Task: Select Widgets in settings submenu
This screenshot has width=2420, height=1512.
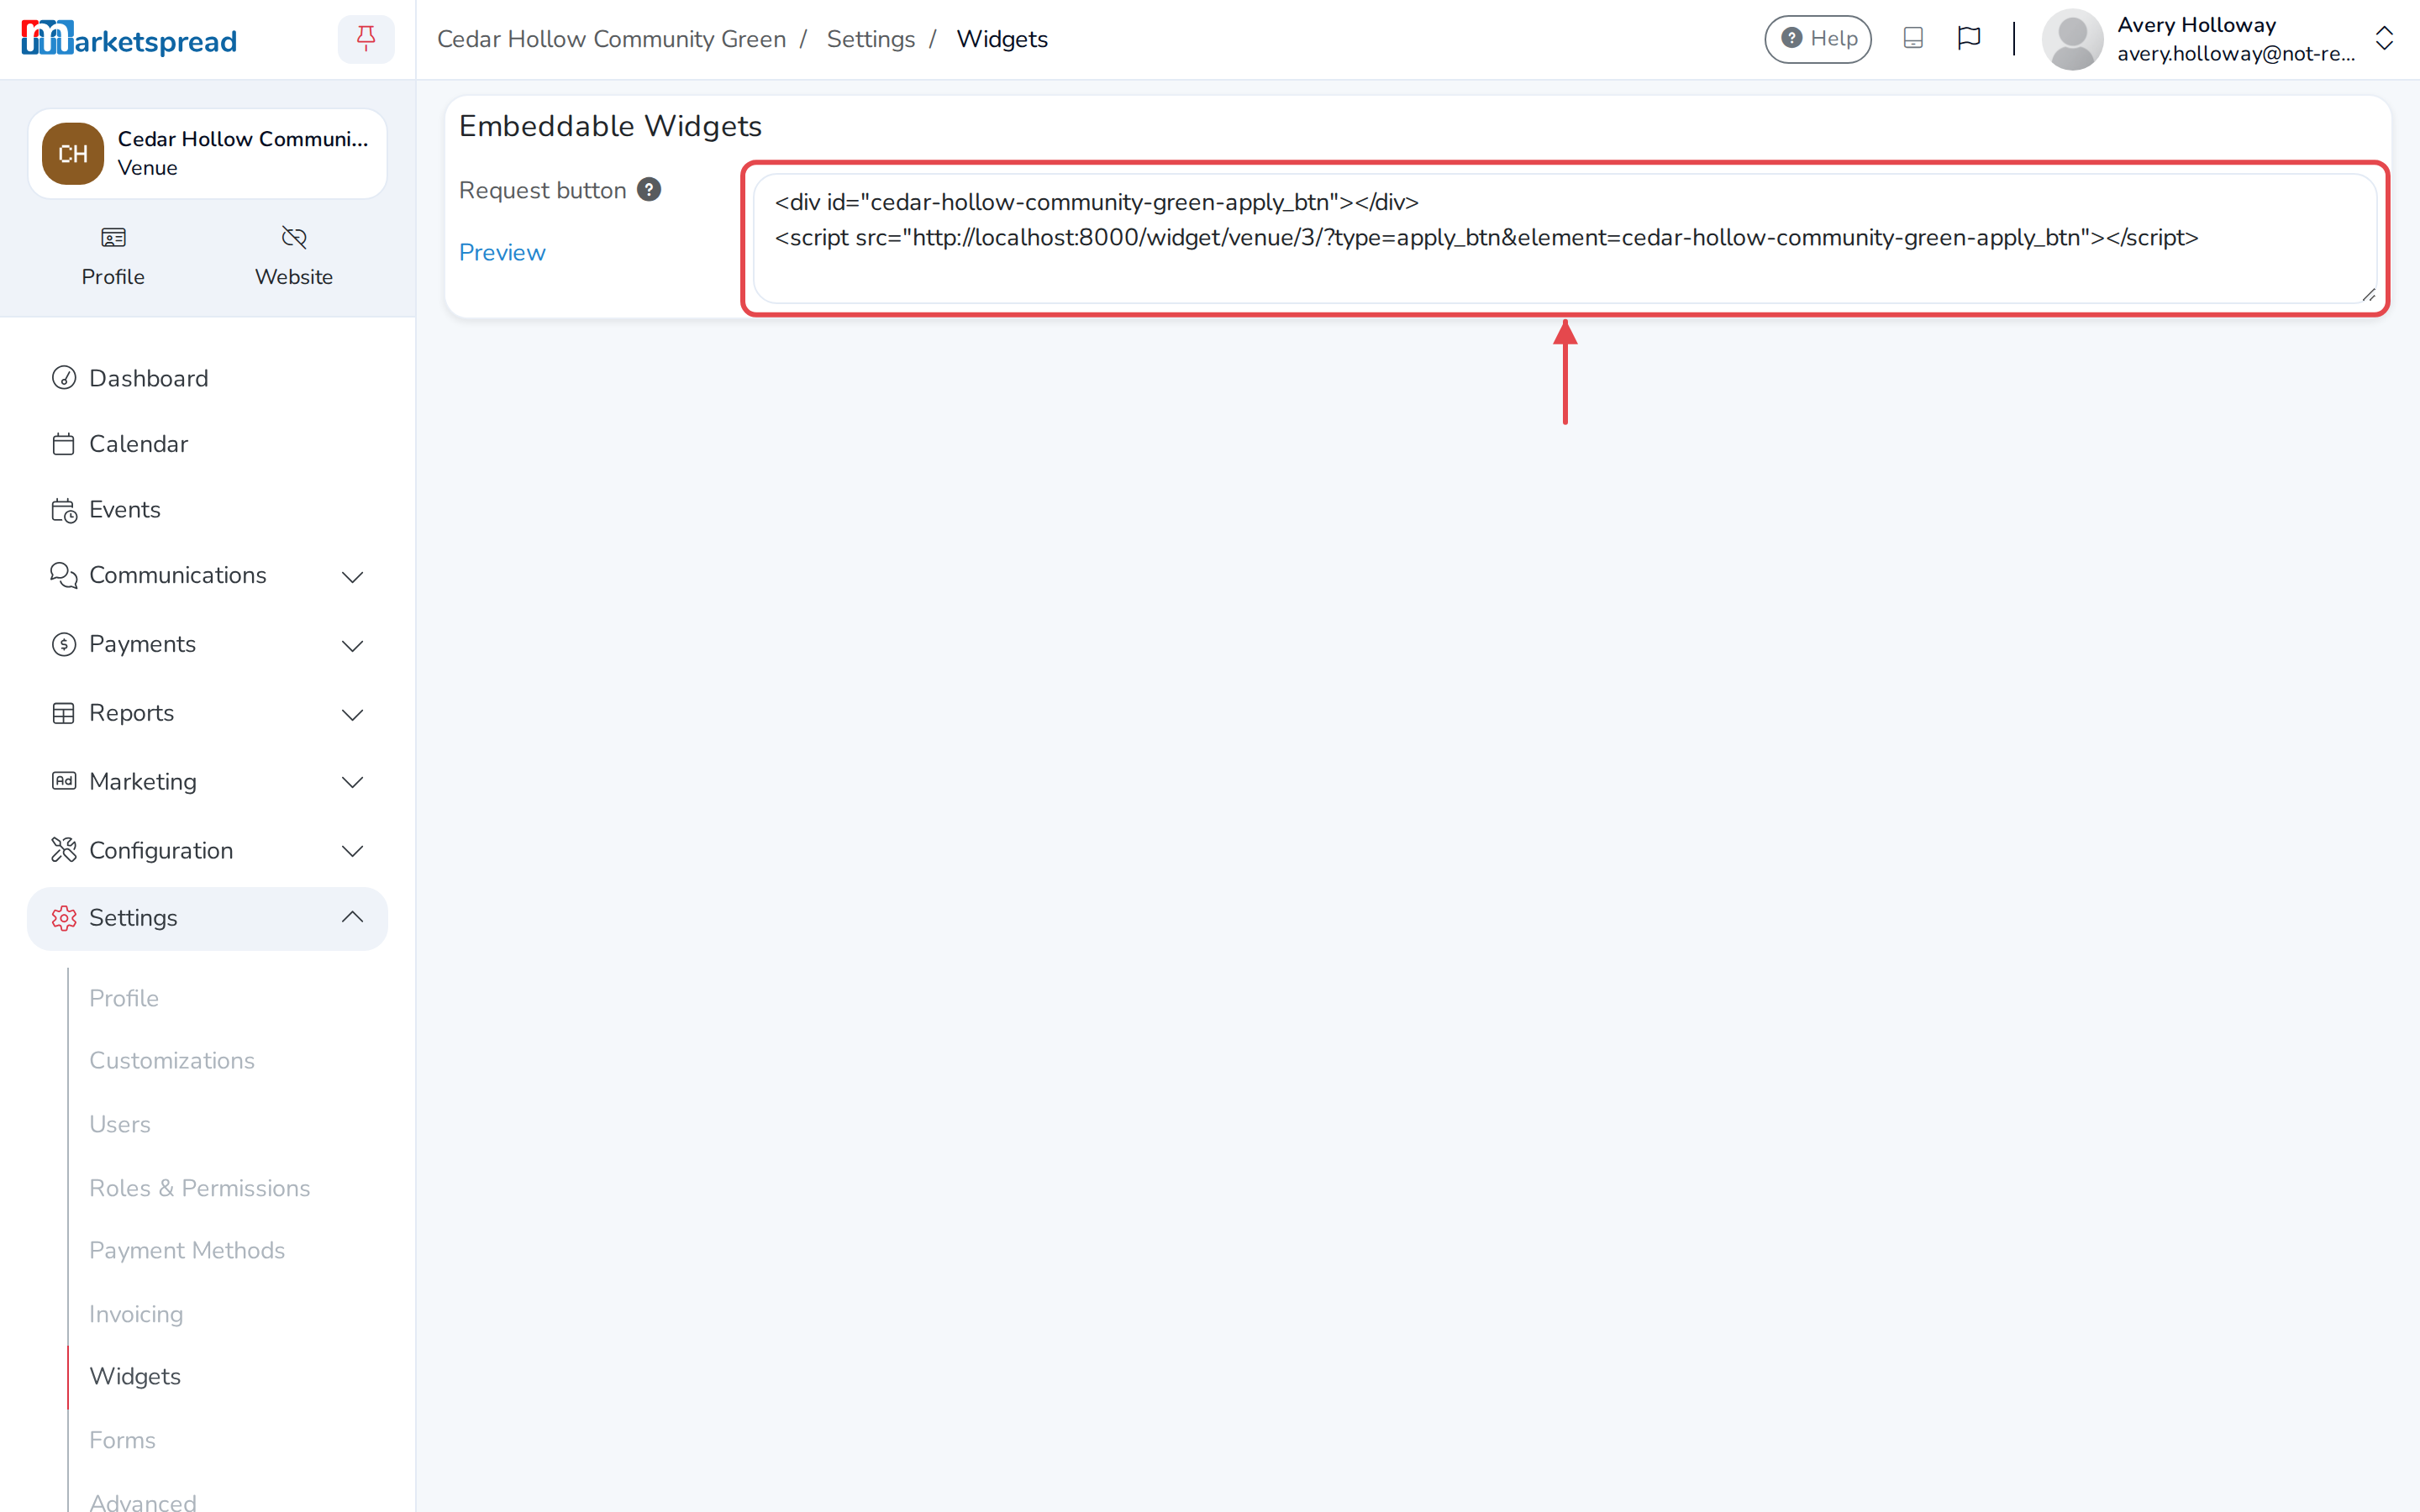Action: click(135, 1376)
